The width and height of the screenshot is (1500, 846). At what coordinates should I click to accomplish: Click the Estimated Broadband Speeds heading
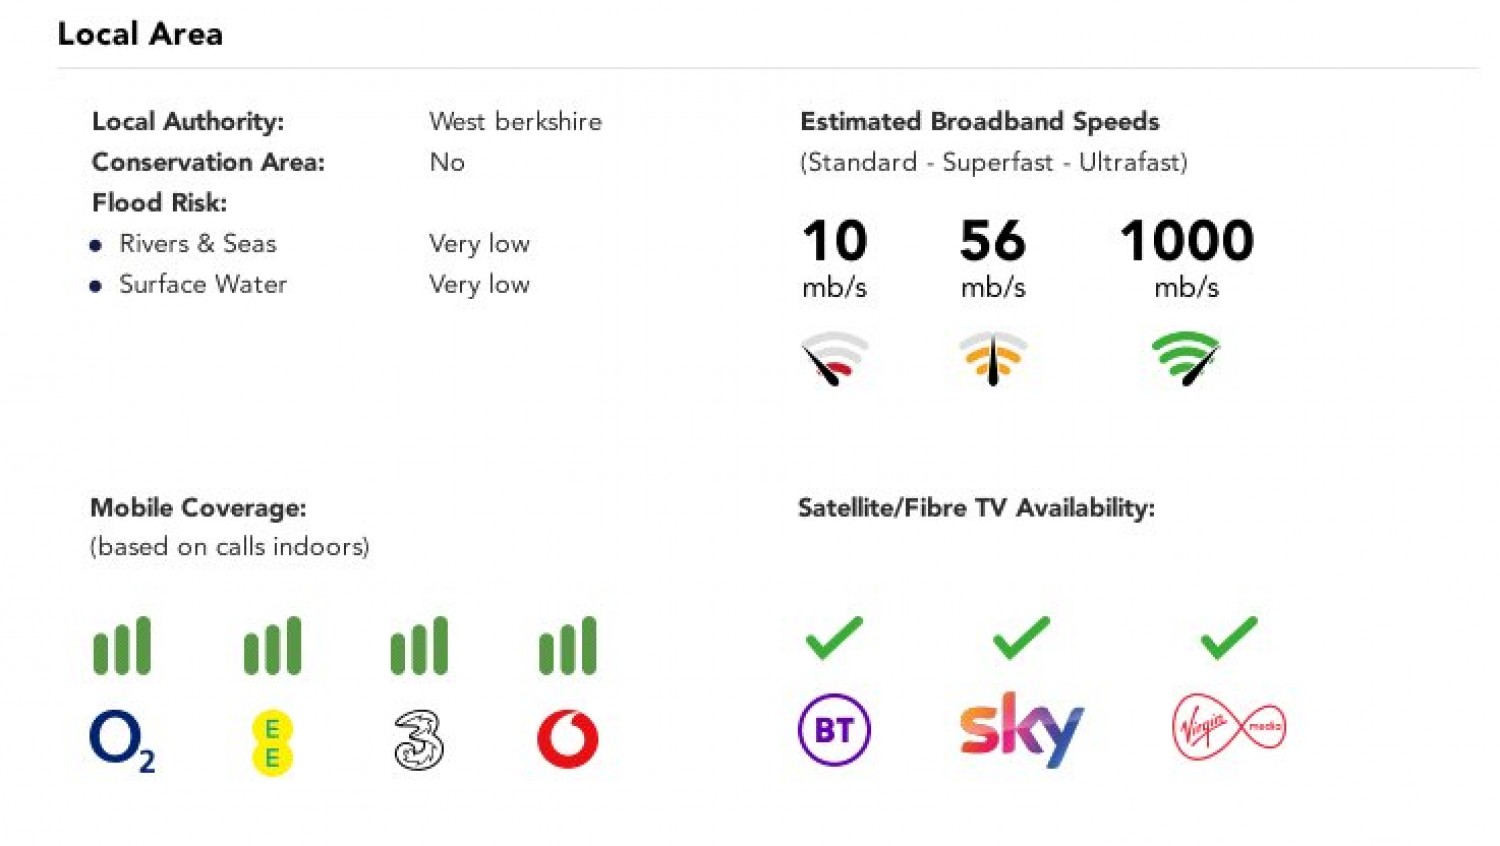coord(979,122)
